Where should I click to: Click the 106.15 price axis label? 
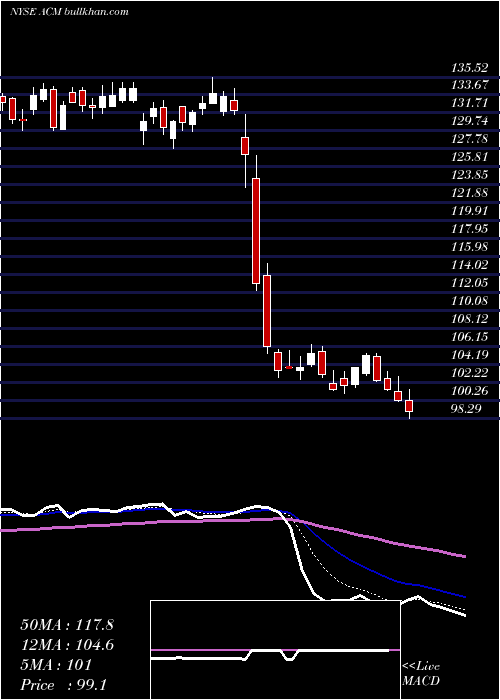[470, 337]
